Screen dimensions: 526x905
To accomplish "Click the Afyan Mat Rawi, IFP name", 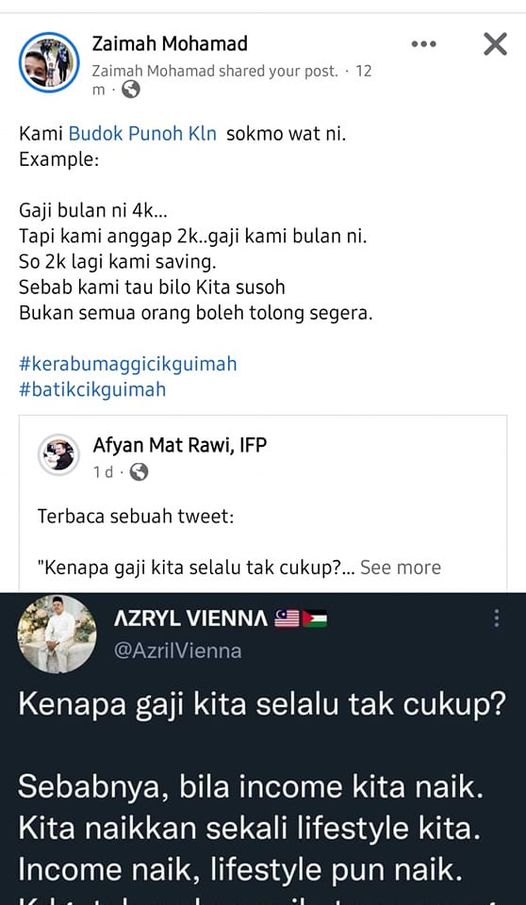I will pyautogui.click(x=180, y=445).
